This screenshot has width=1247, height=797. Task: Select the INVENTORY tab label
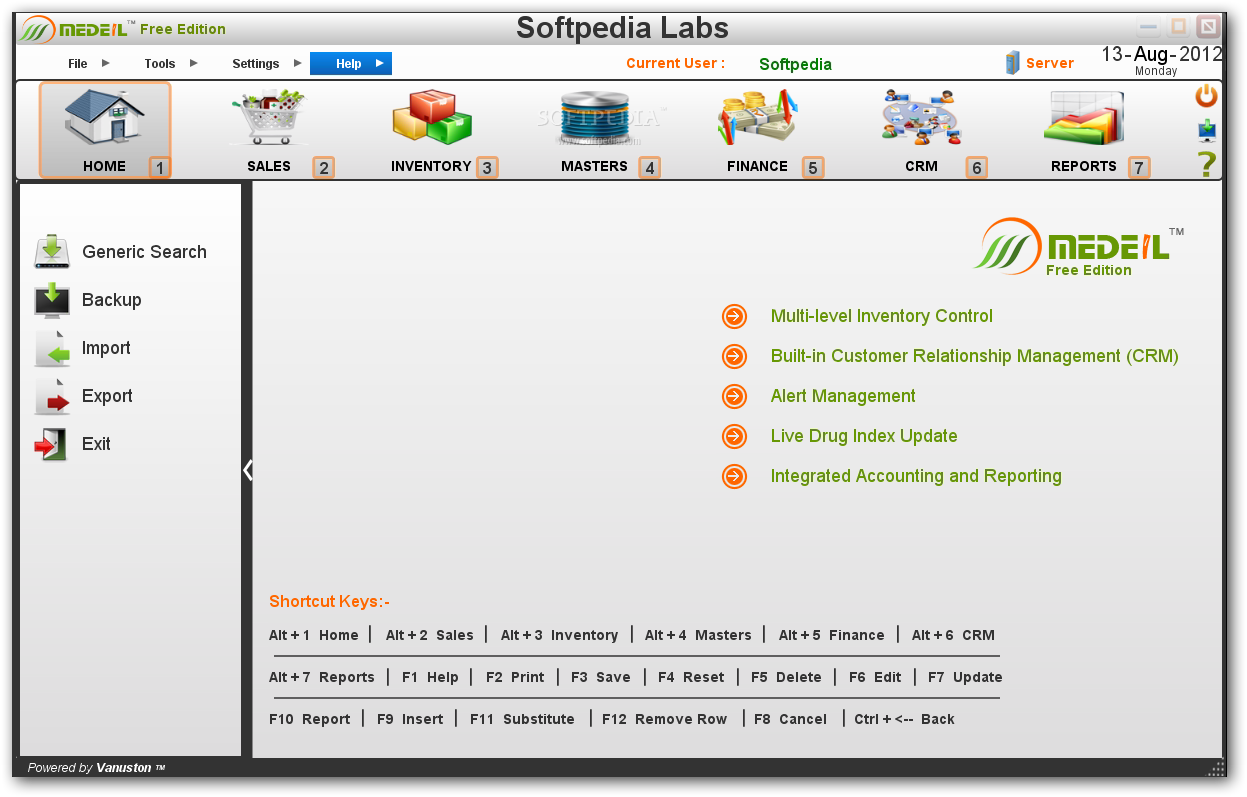point(431,166)
